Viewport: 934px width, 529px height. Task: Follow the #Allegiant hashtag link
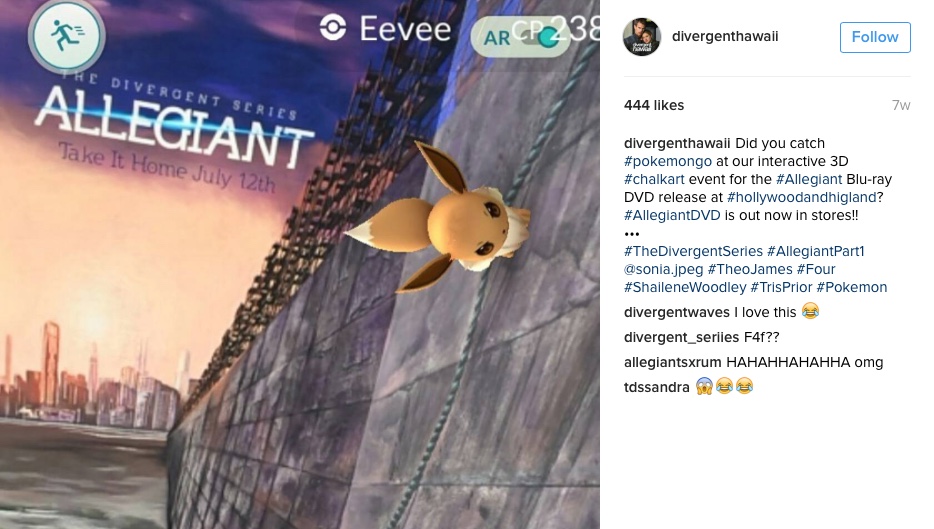(x=809, y=179)
